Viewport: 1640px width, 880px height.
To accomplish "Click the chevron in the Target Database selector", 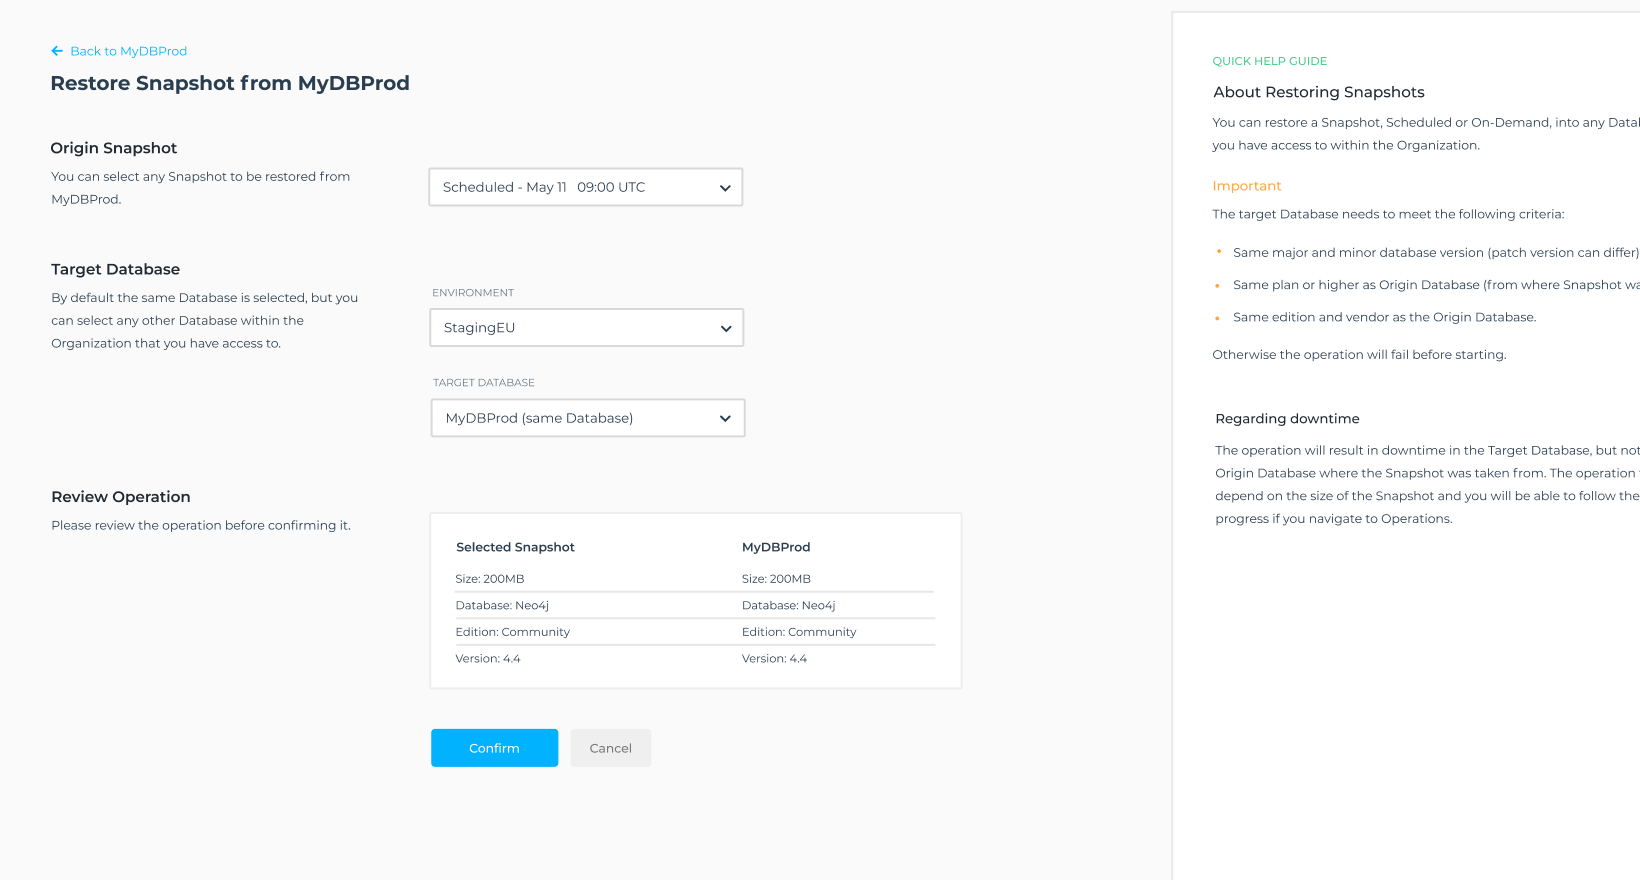I will (726, 419).
